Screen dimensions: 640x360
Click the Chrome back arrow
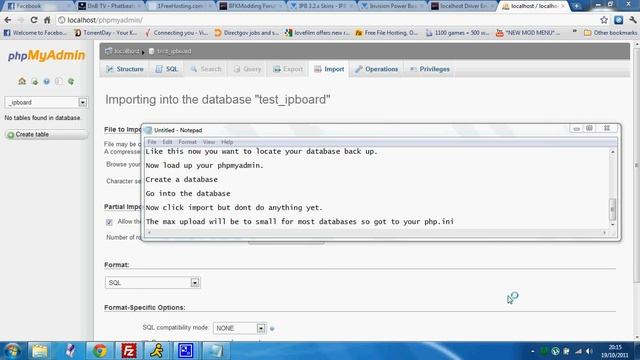(x=8, y=20)
